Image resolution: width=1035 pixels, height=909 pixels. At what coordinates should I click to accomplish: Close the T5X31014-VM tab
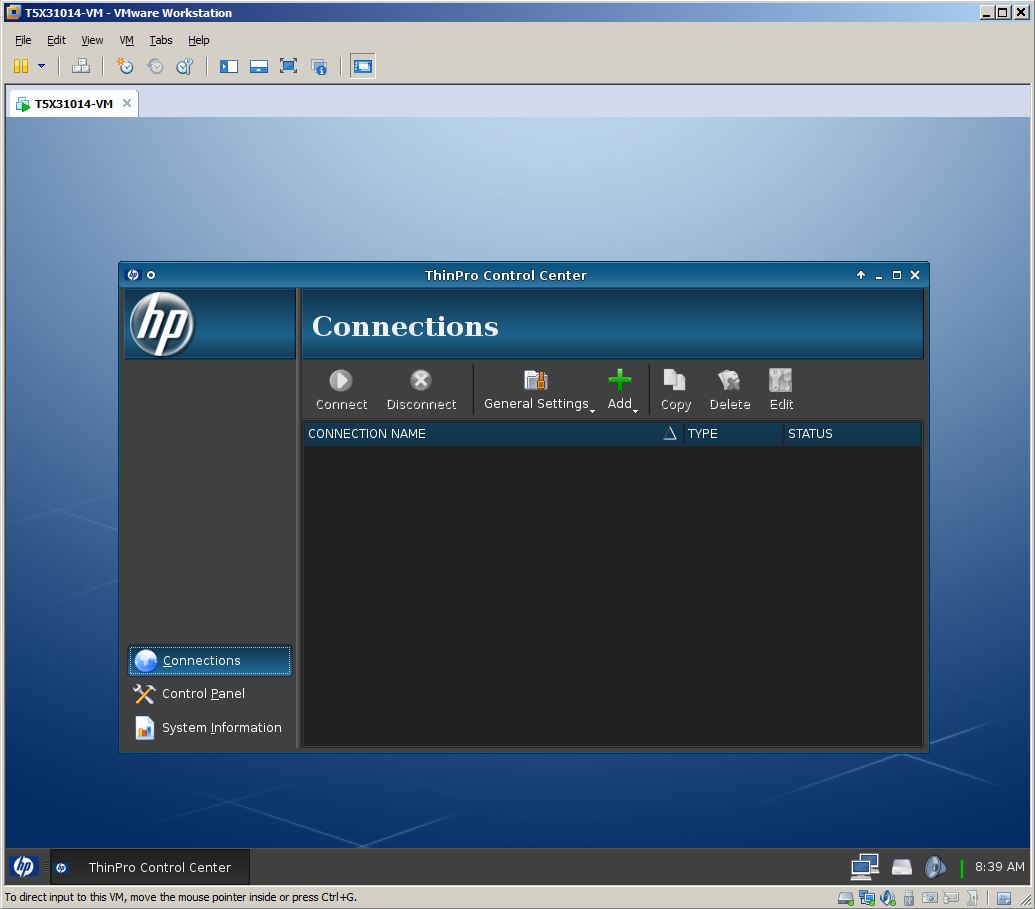pos(127,103)
